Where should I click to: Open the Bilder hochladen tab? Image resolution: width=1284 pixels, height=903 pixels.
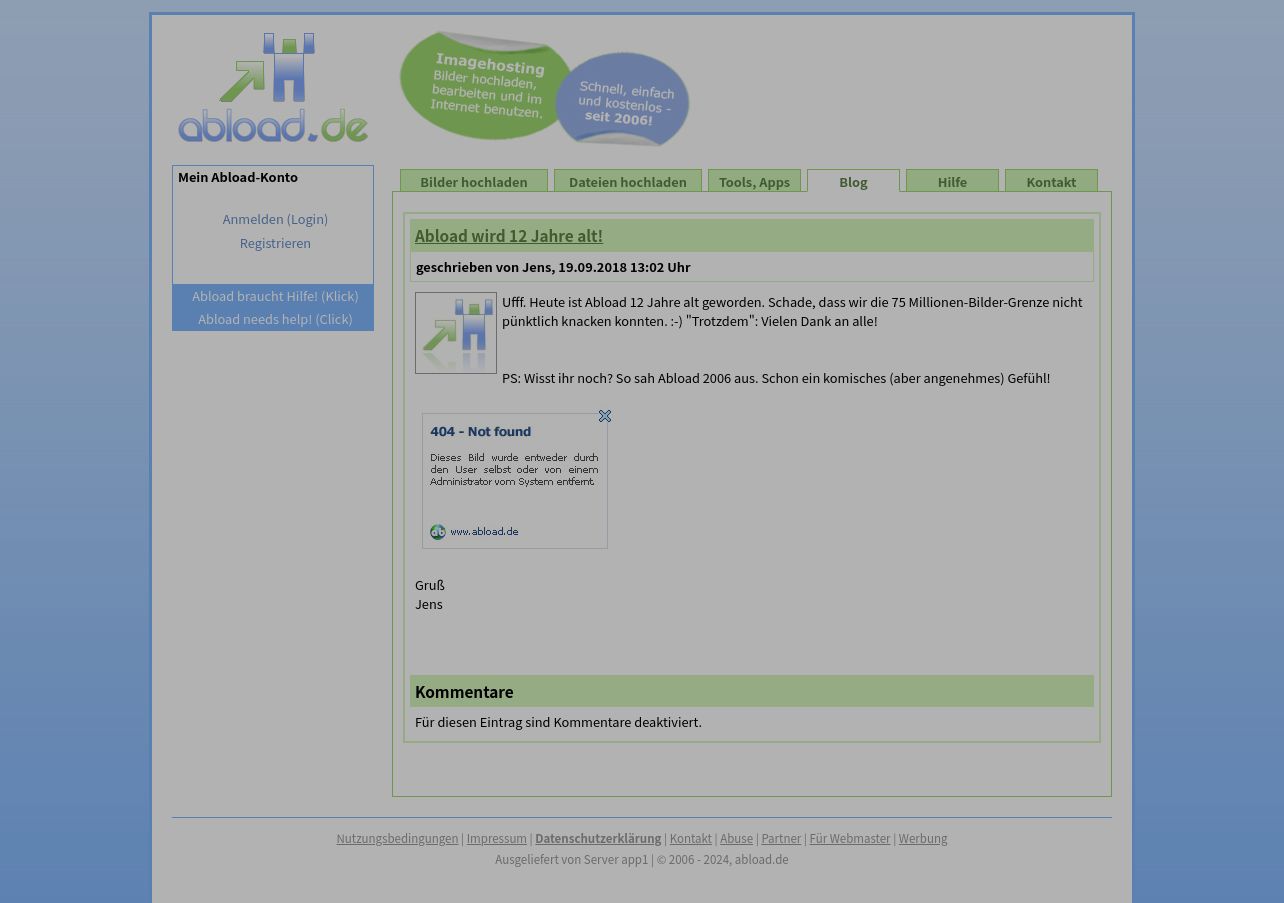[474, 182]
